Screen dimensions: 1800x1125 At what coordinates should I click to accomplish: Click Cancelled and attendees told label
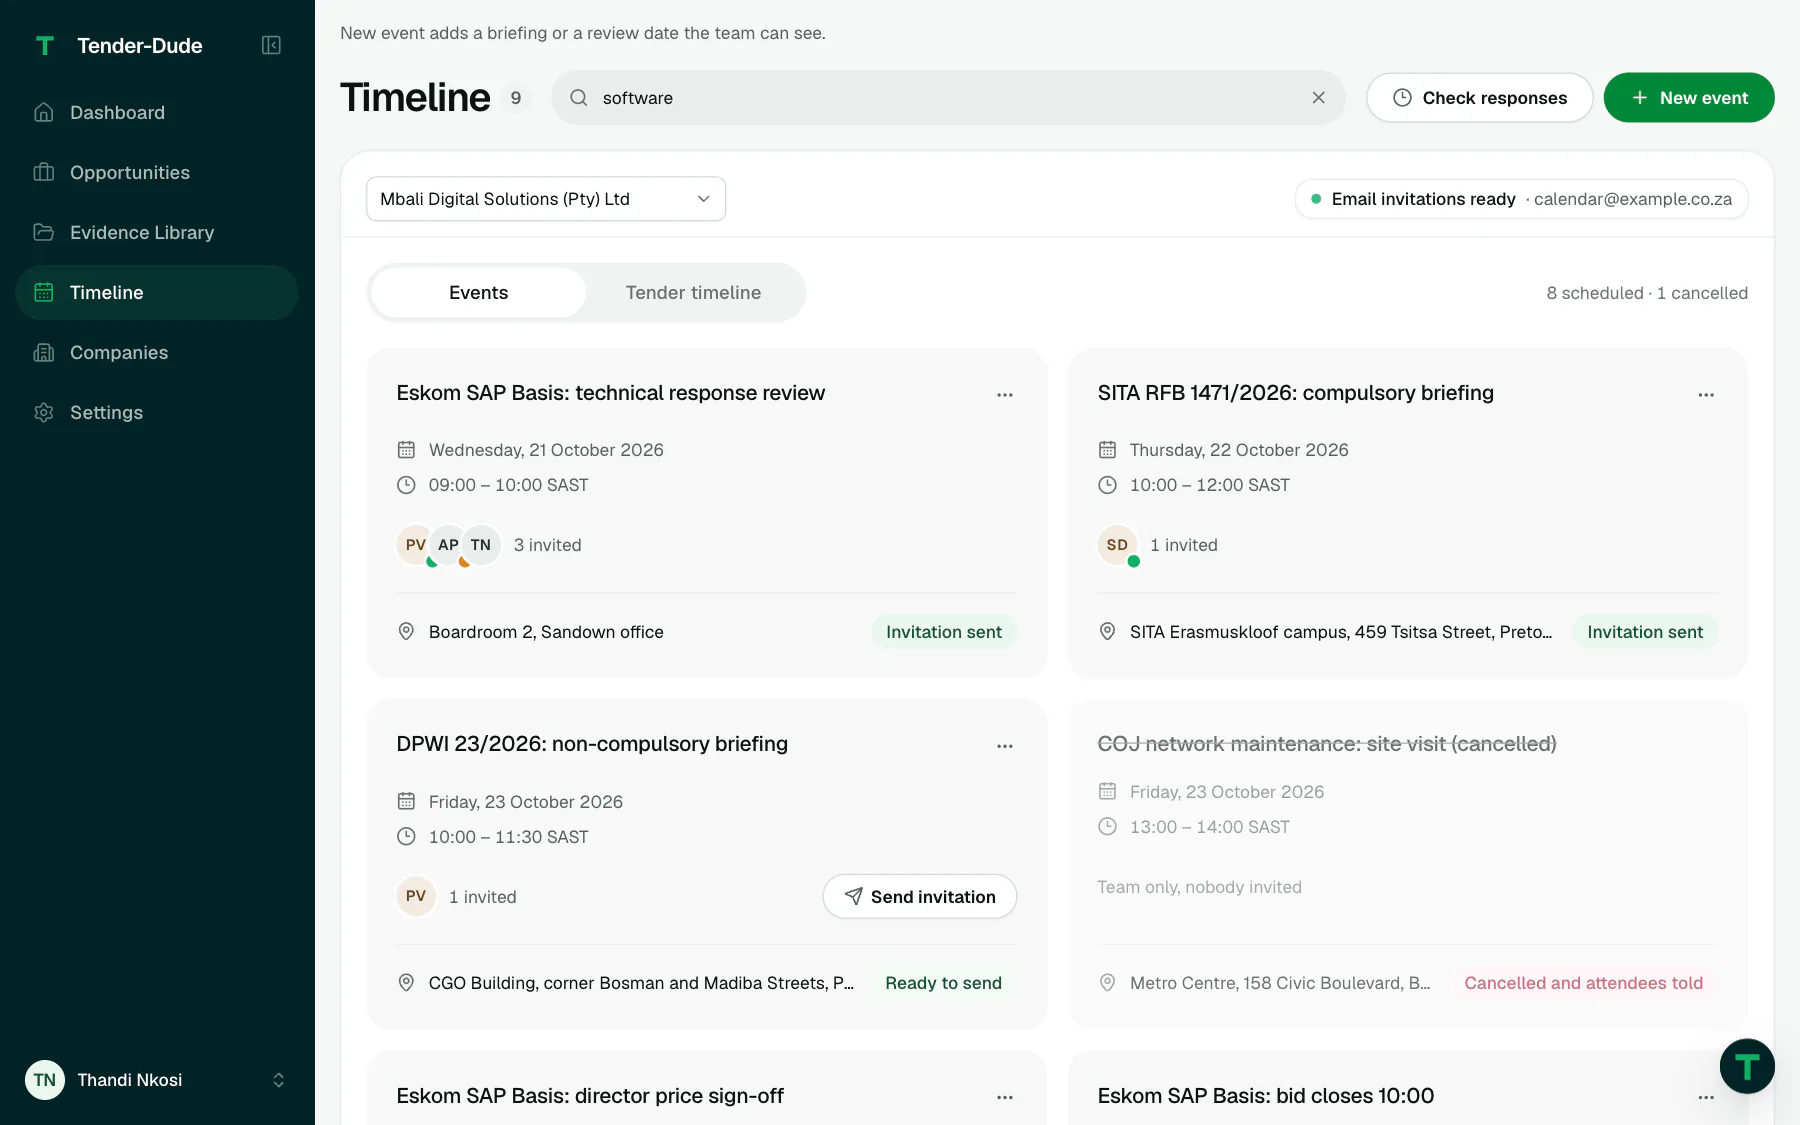pyautogui.click(x=1583, y=982)
